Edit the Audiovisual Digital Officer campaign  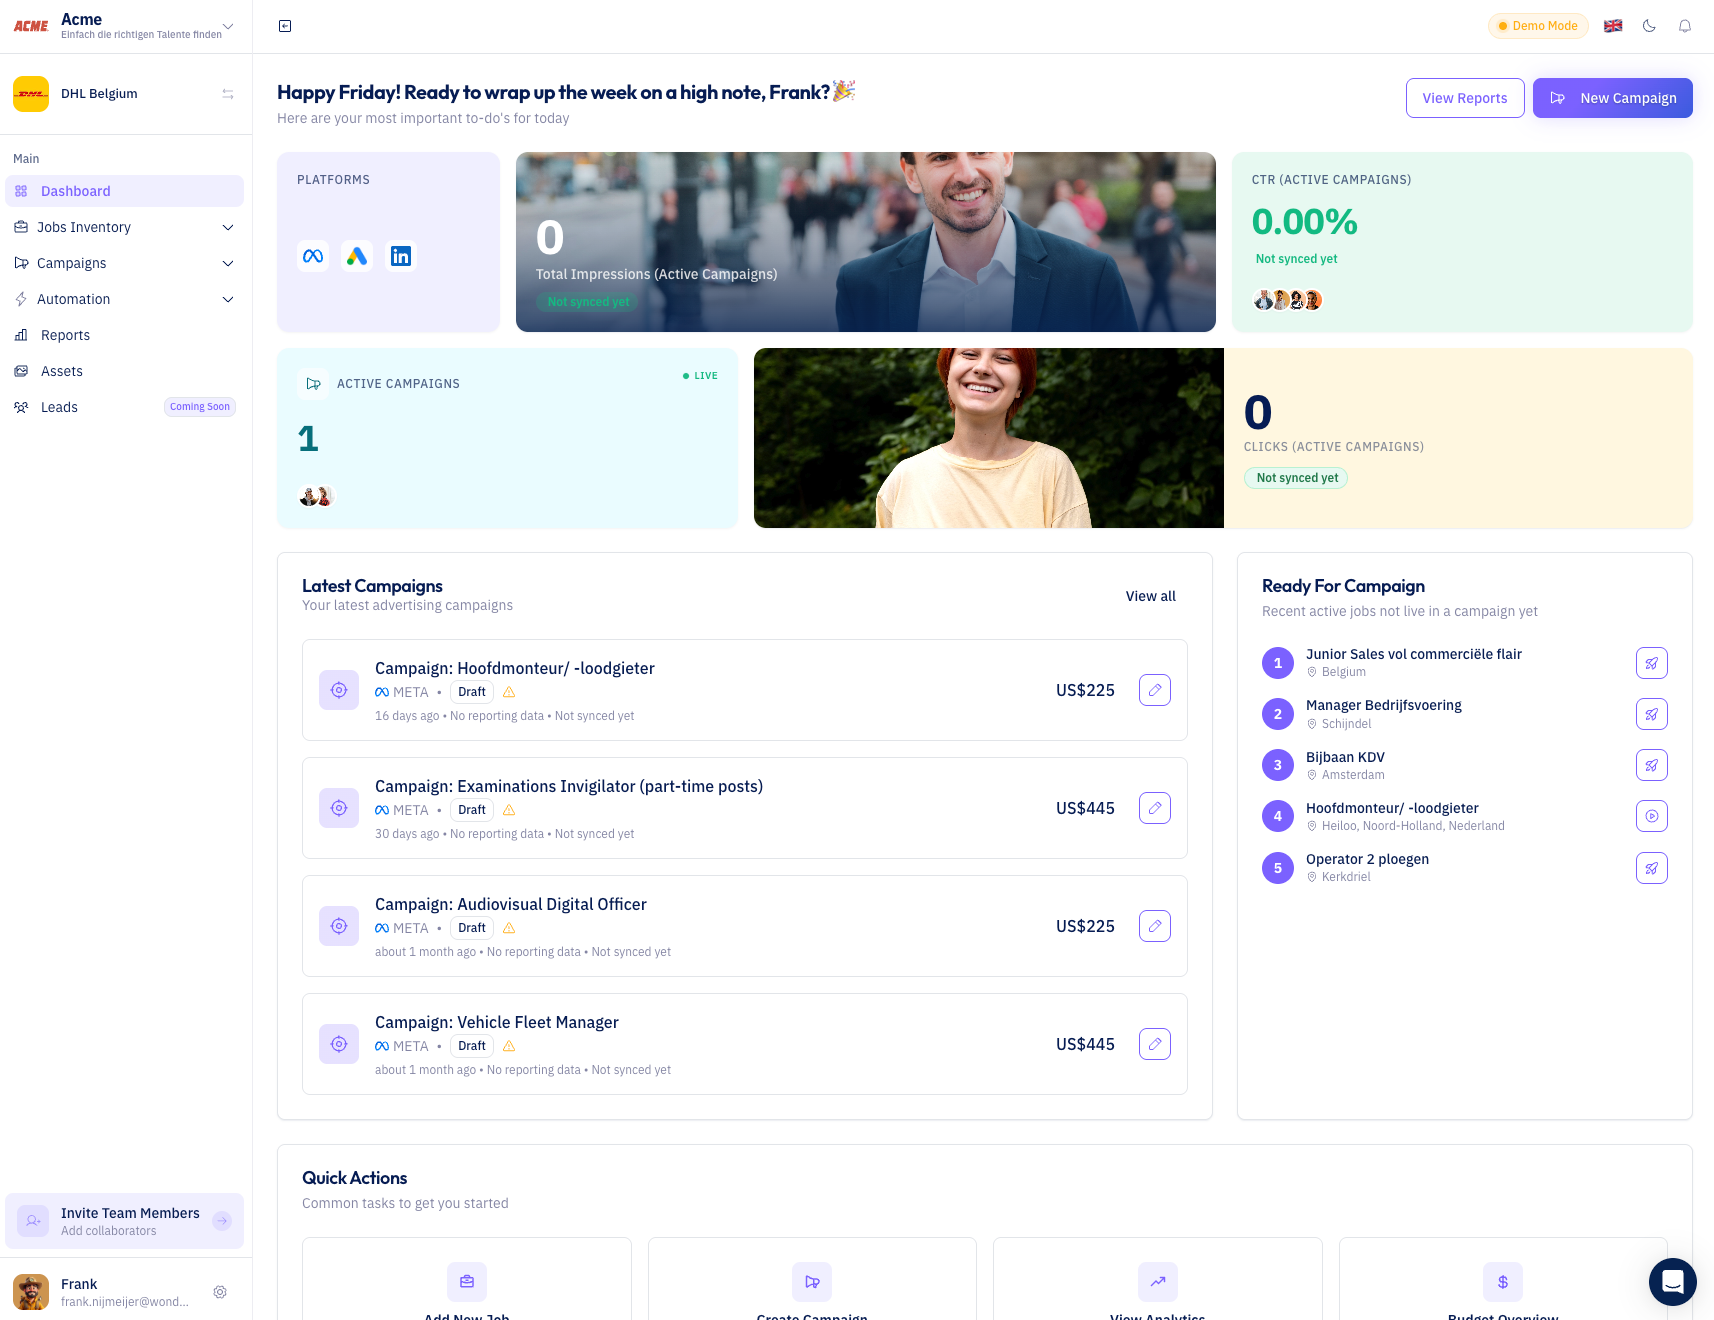click(x=1155, y=926)
